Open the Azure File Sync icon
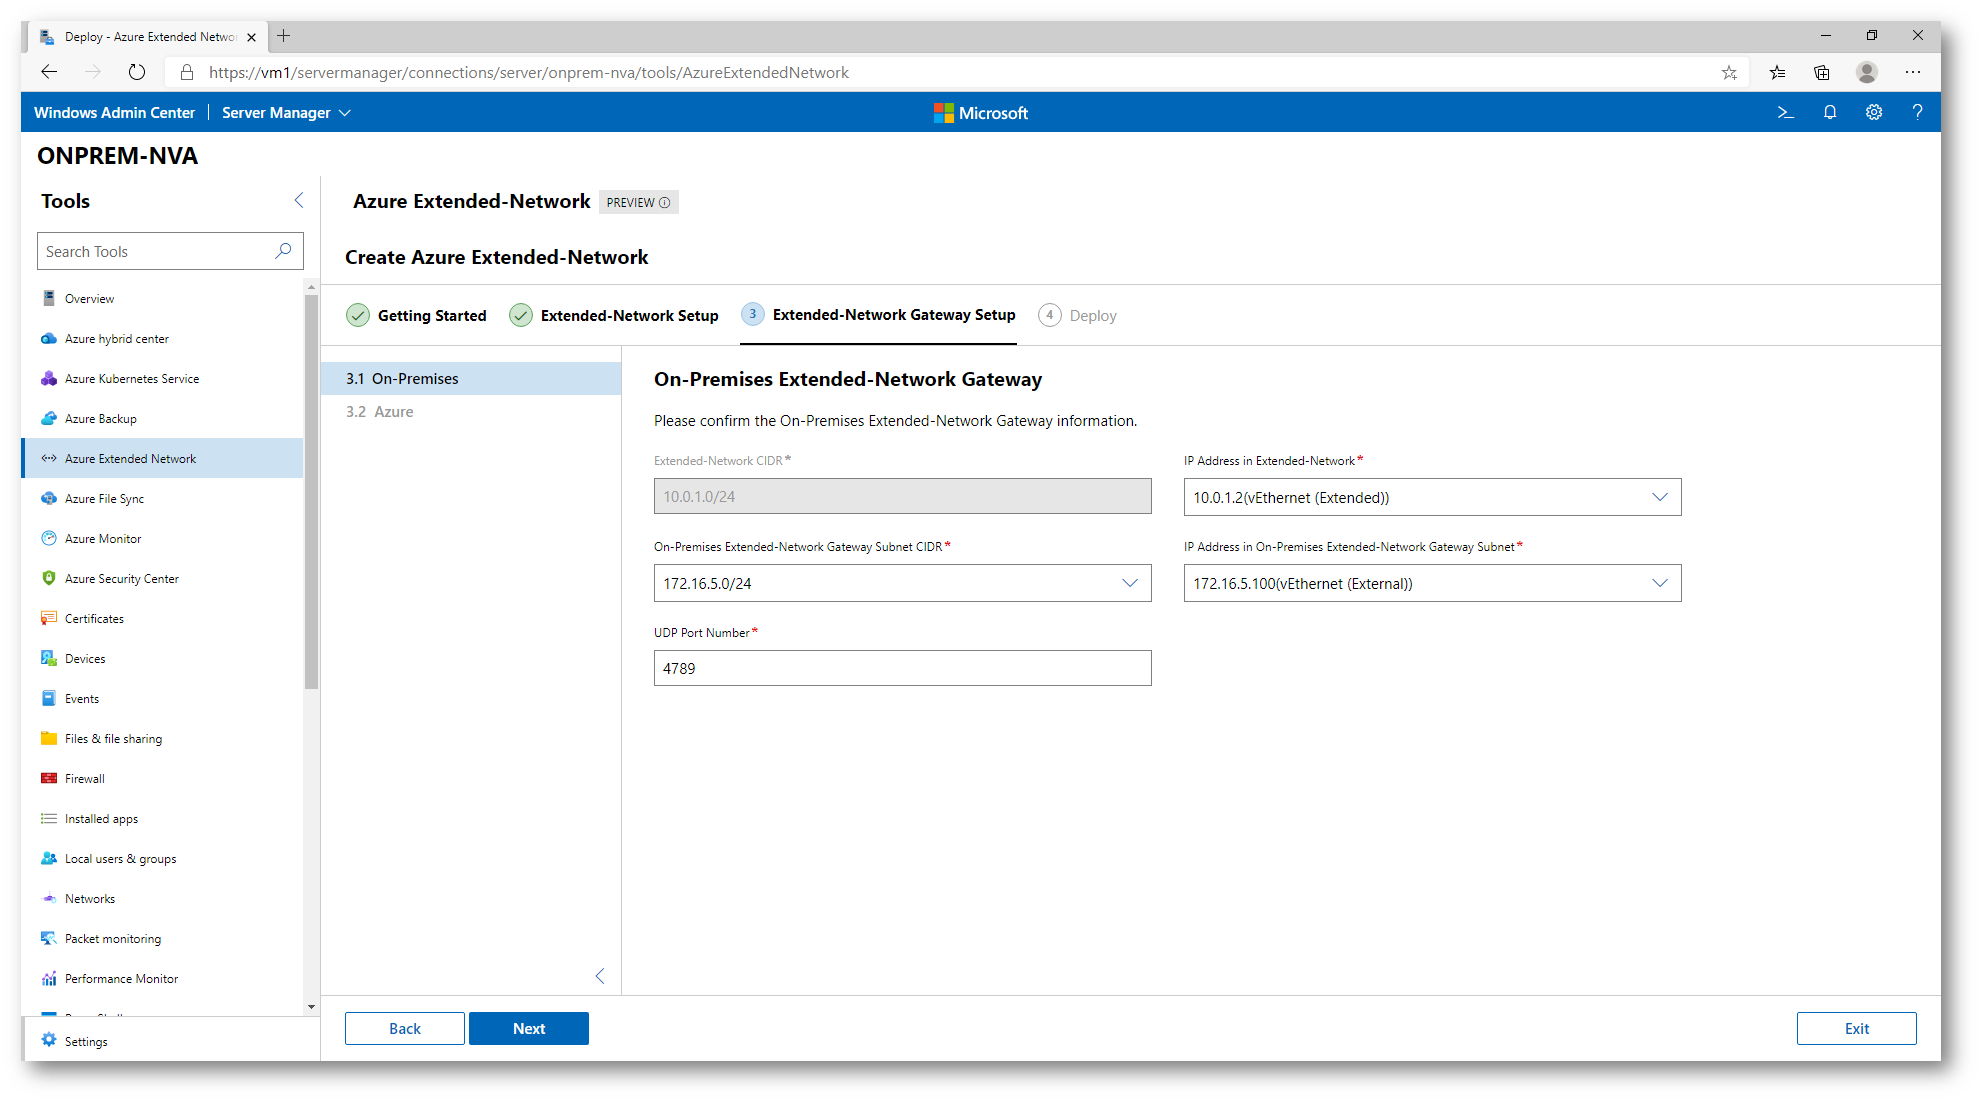Viewport: 1983px width, 1103px height. click(x=48, y=498)
